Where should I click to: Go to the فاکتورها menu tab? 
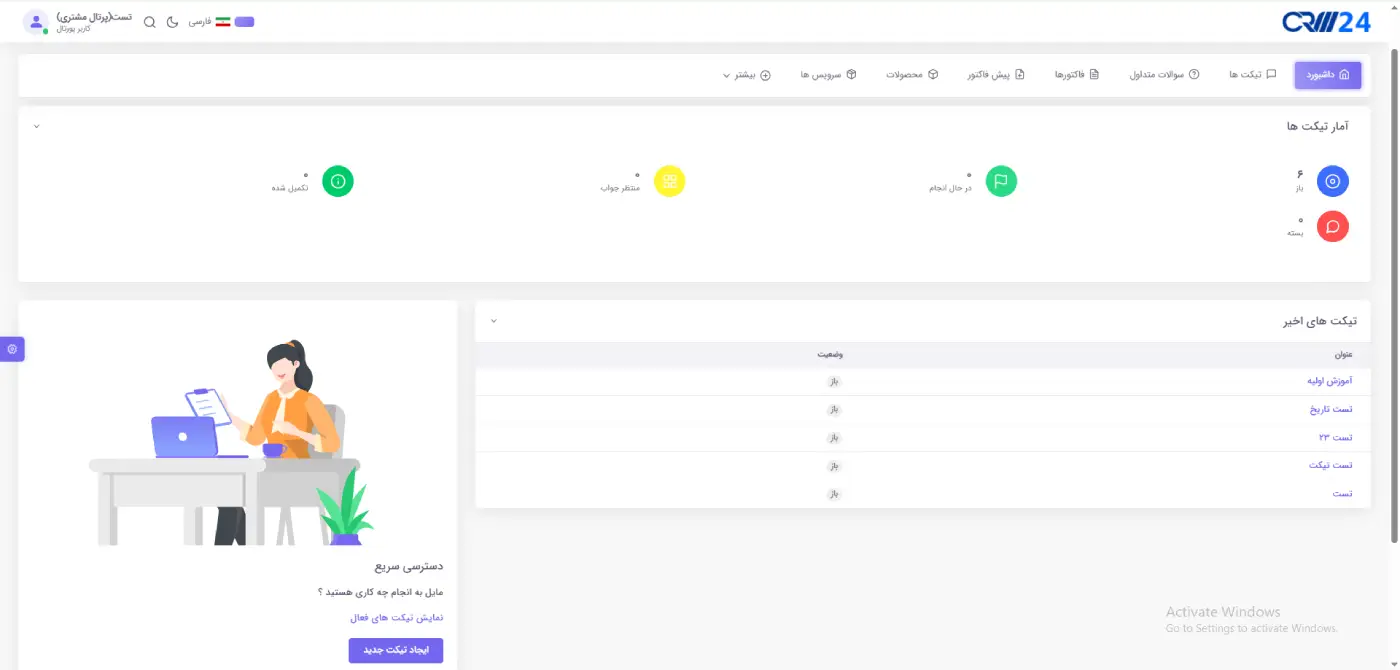pyautogui.click(x=1076, y=75)
